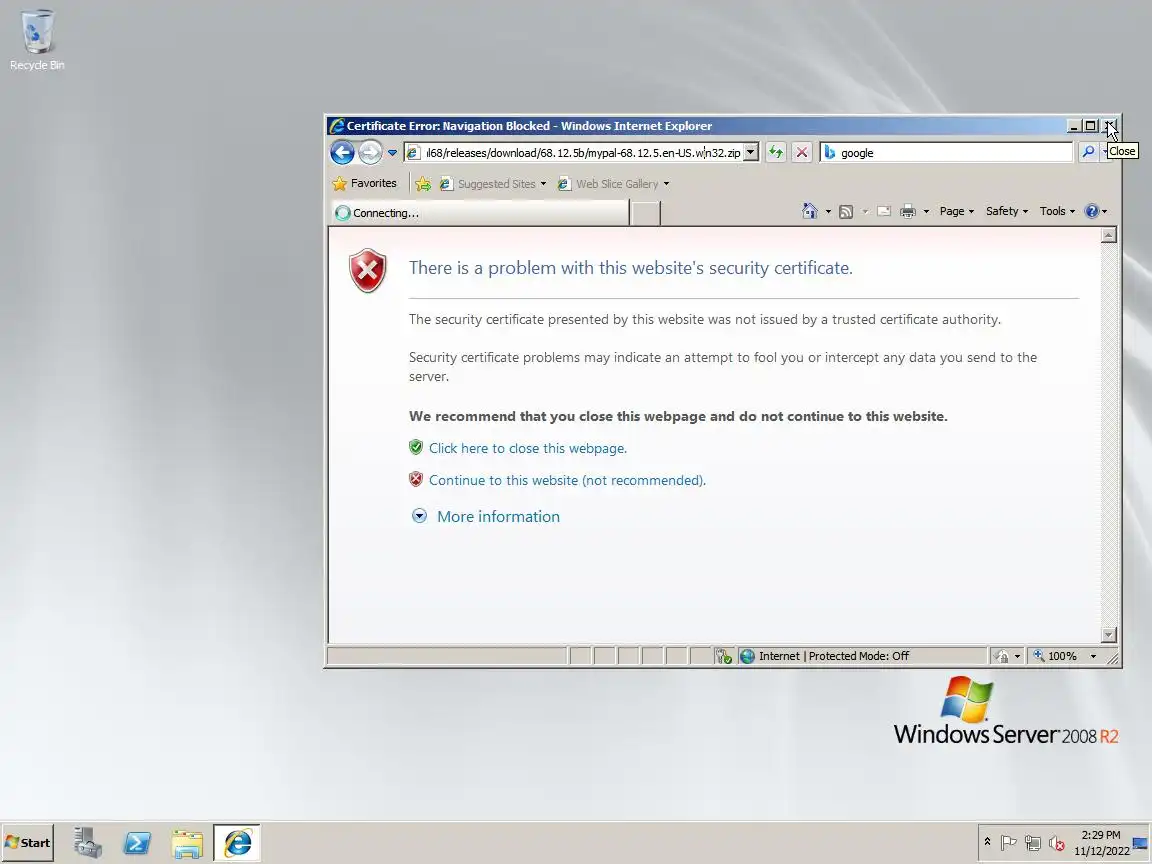Open the Safety menu
The width and height of the screenshot is (1152, 864).
tap(1007, 212)
